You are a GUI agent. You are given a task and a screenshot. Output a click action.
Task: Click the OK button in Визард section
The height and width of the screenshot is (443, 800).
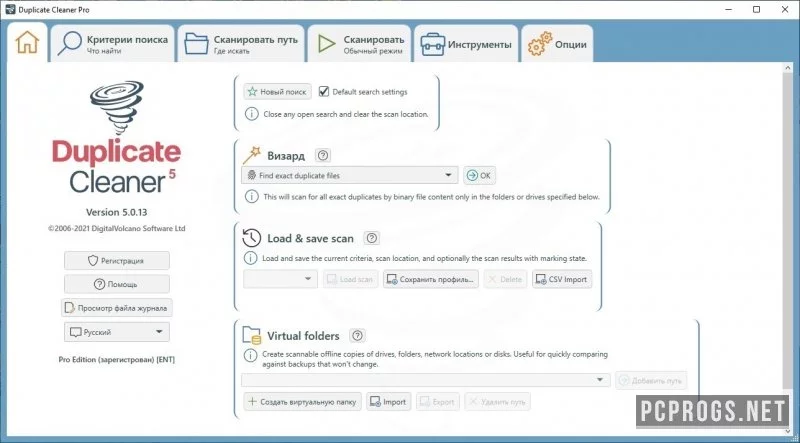click(x=479, y=175)
